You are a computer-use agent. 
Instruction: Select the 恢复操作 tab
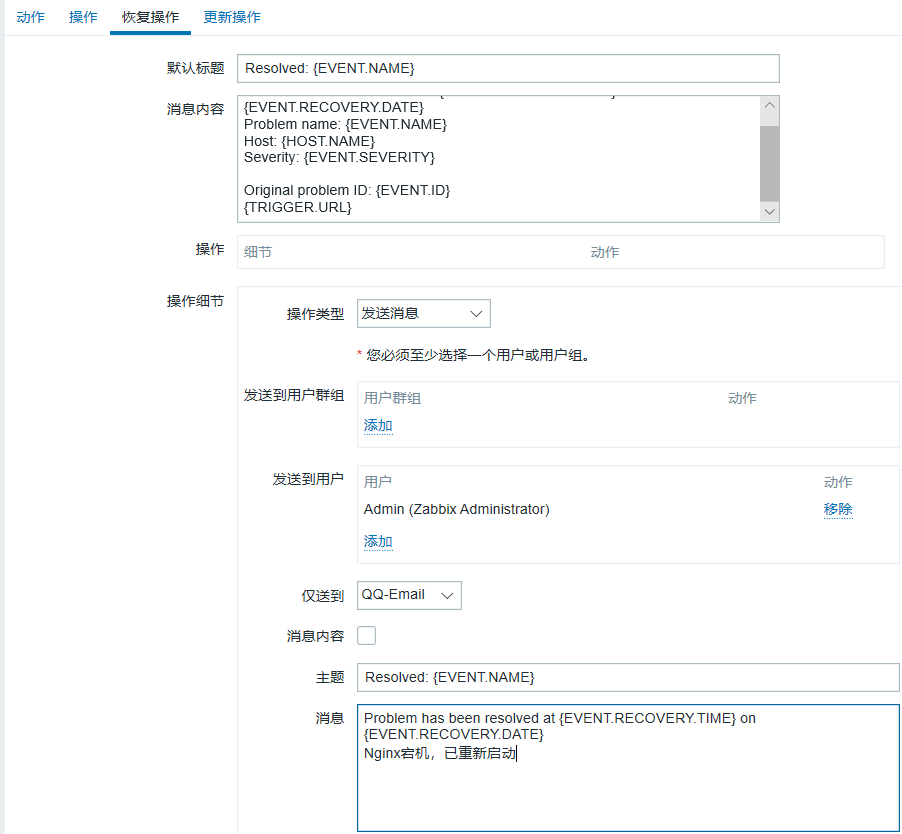150,17
